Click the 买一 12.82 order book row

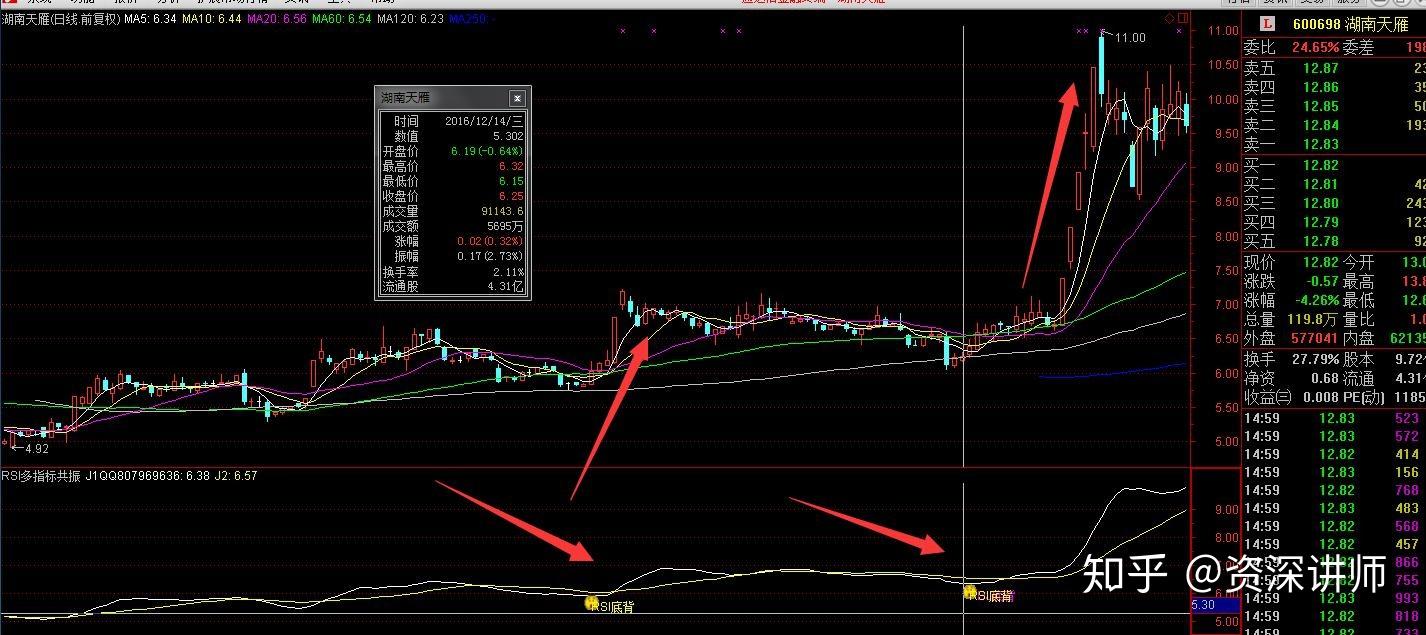1334,165
